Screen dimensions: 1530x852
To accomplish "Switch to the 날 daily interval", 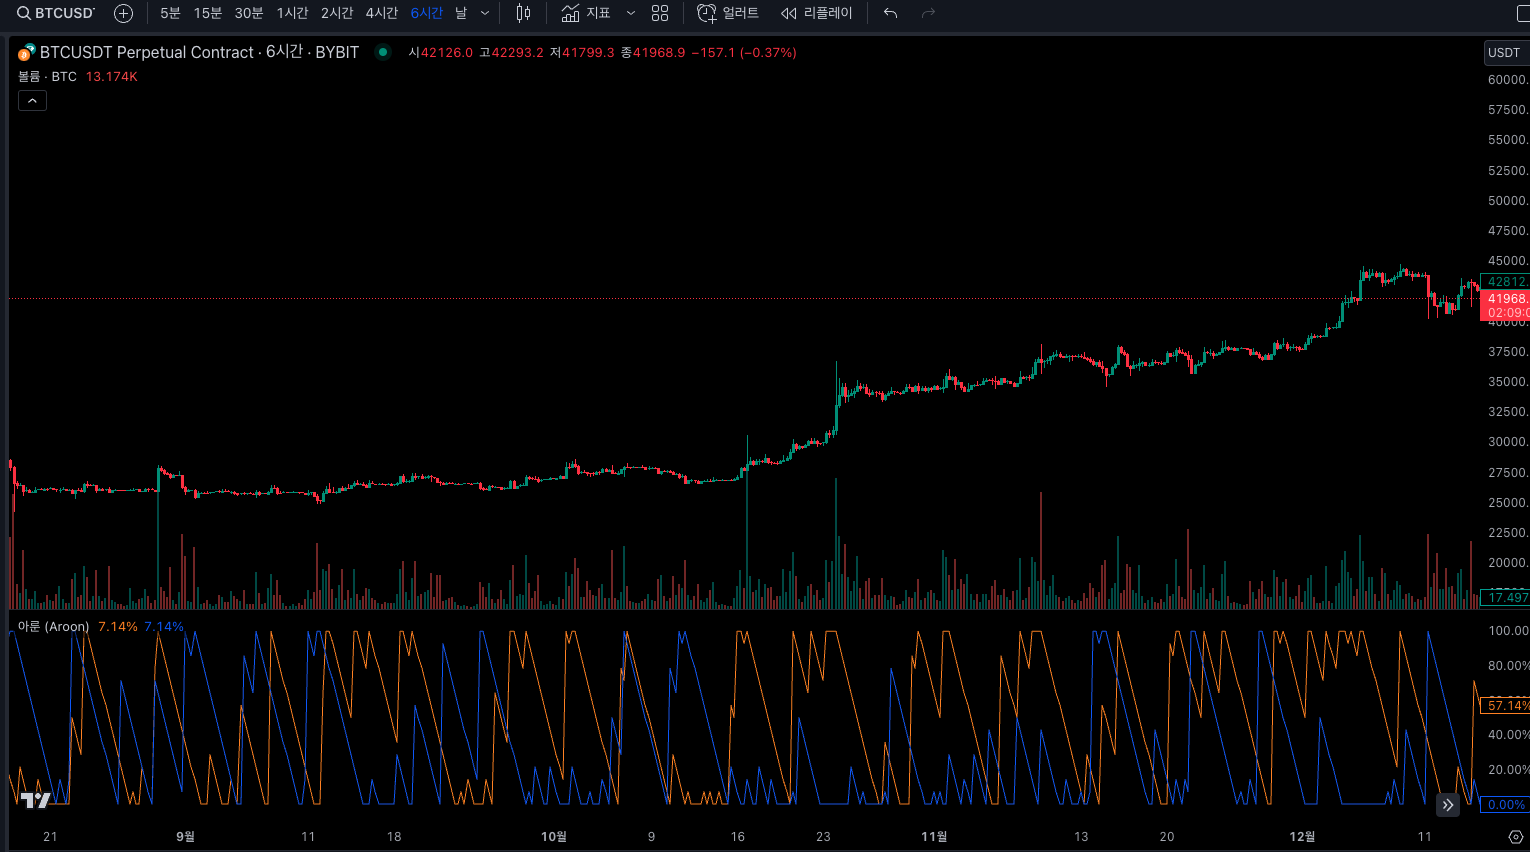I will point(461,13).
